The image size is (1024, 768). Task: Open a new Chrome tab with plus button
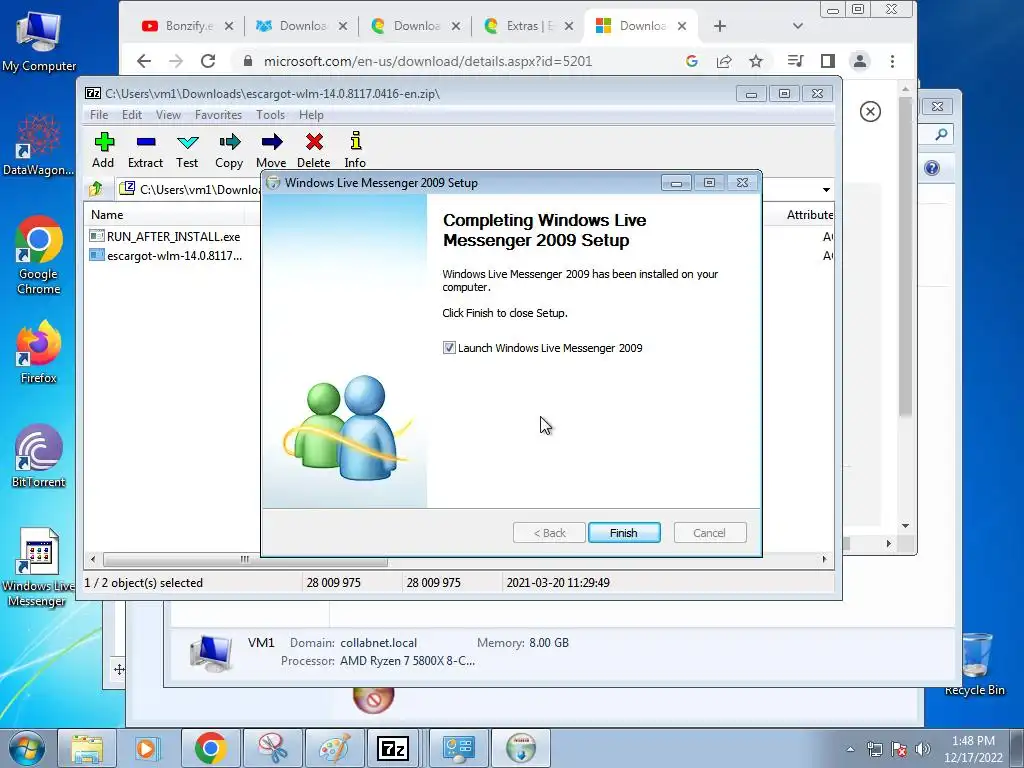(x=720, y=26)
